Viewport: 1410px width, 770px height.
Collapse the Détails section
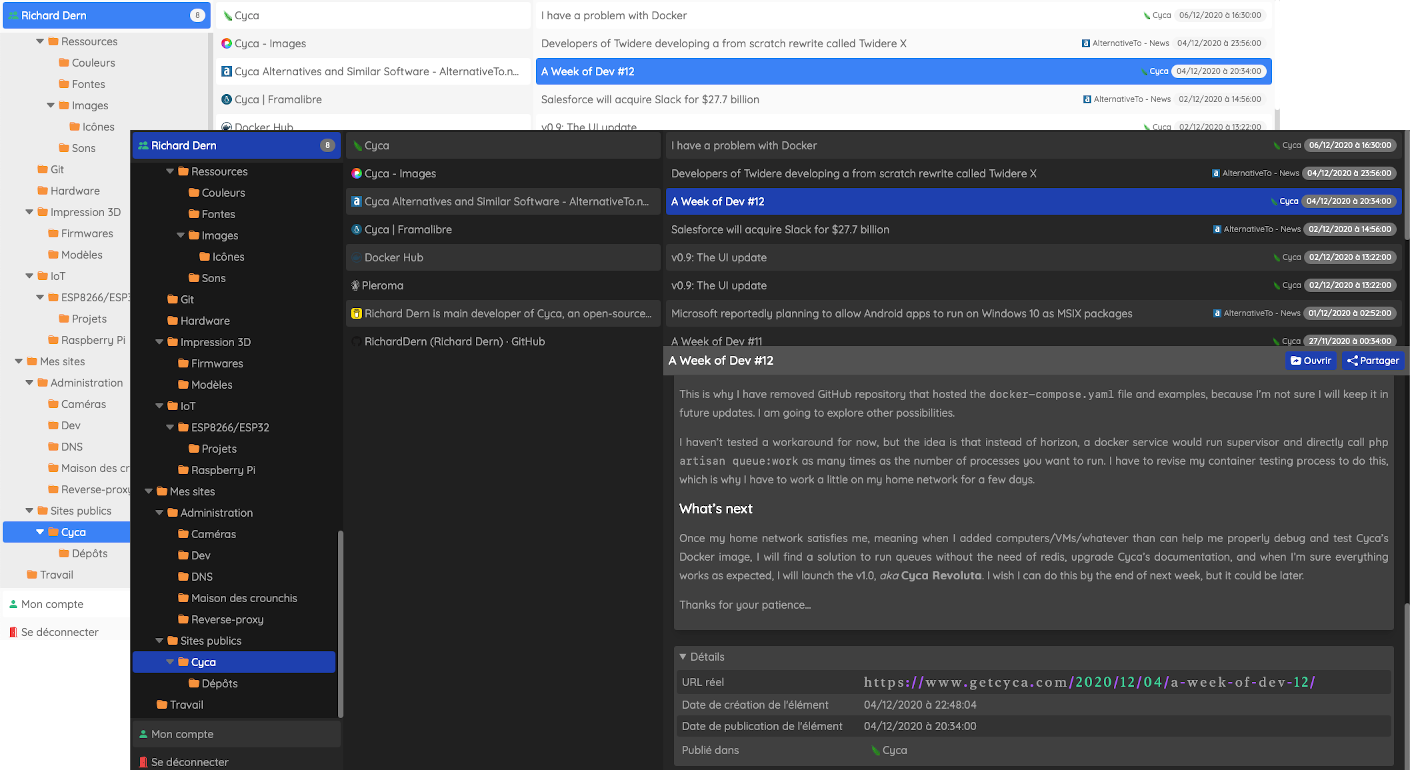click(683, 657)
